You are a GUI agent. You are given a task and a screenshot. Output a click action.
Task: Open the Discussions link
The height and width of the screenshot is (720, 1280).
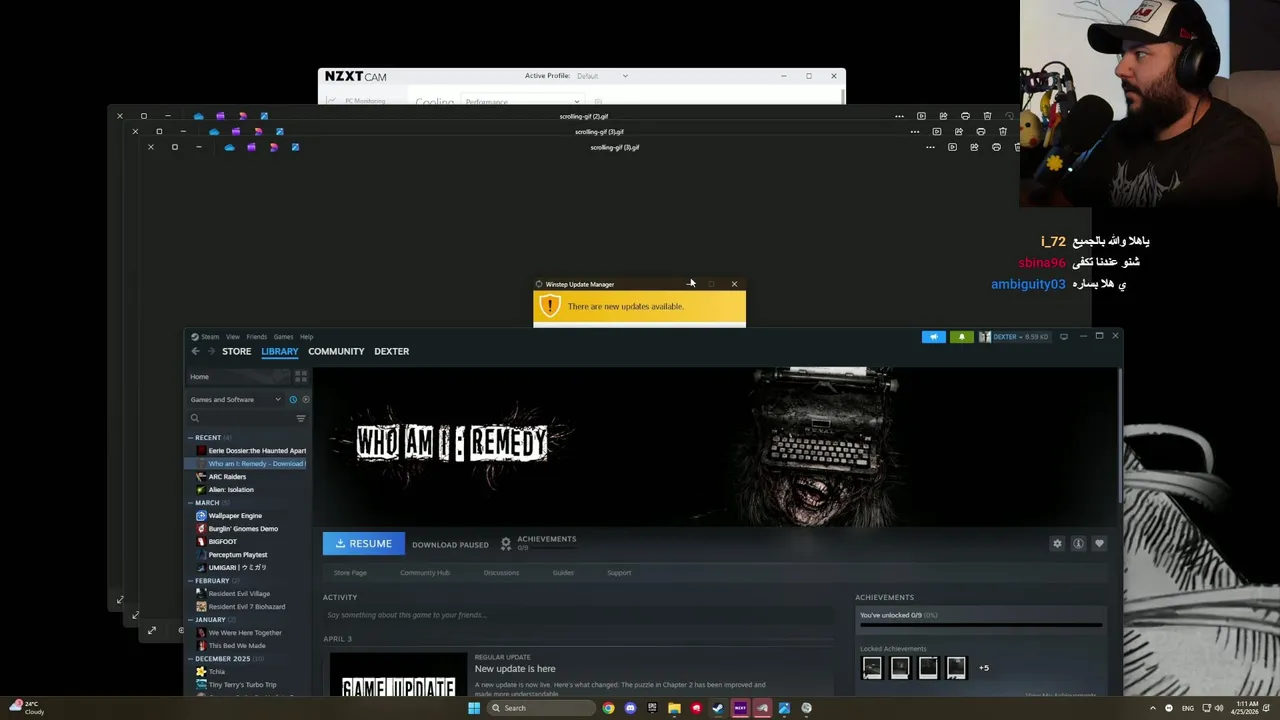[x=501, y=573]
